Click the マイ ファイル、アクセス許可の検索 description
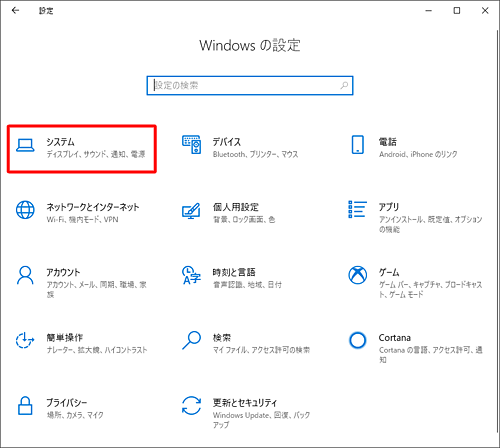This screenshot has height=448, width=500. (x=261, y=350)
